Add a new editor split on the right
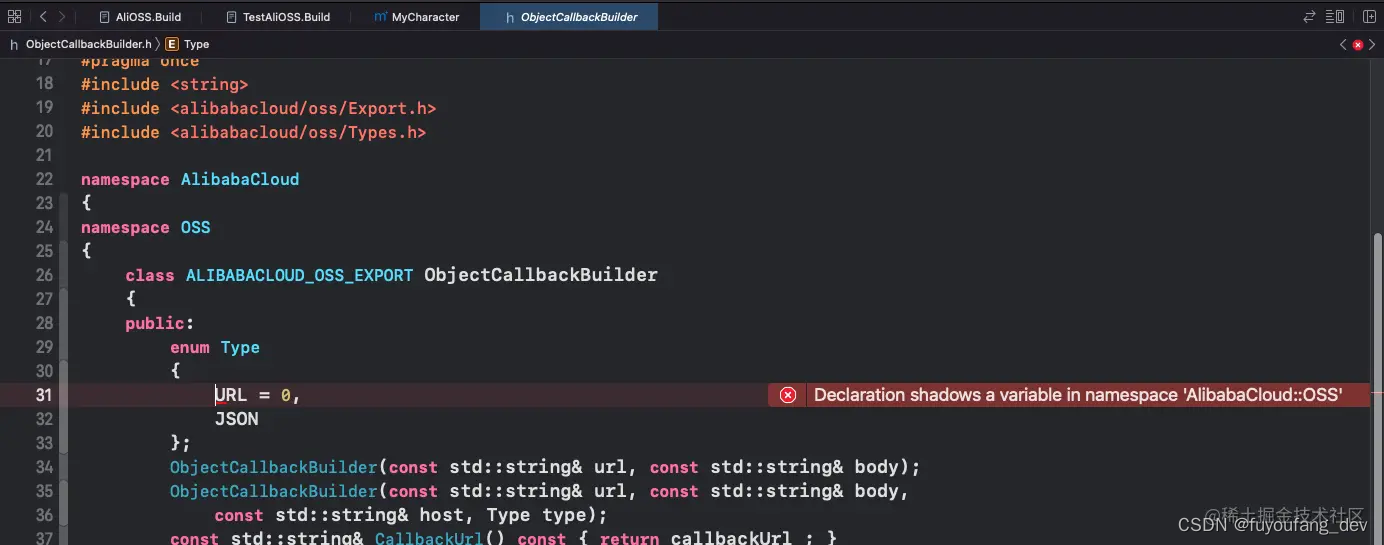Image resolution: width=1384 pixels, height=545 pixels. pos(1369,17)
